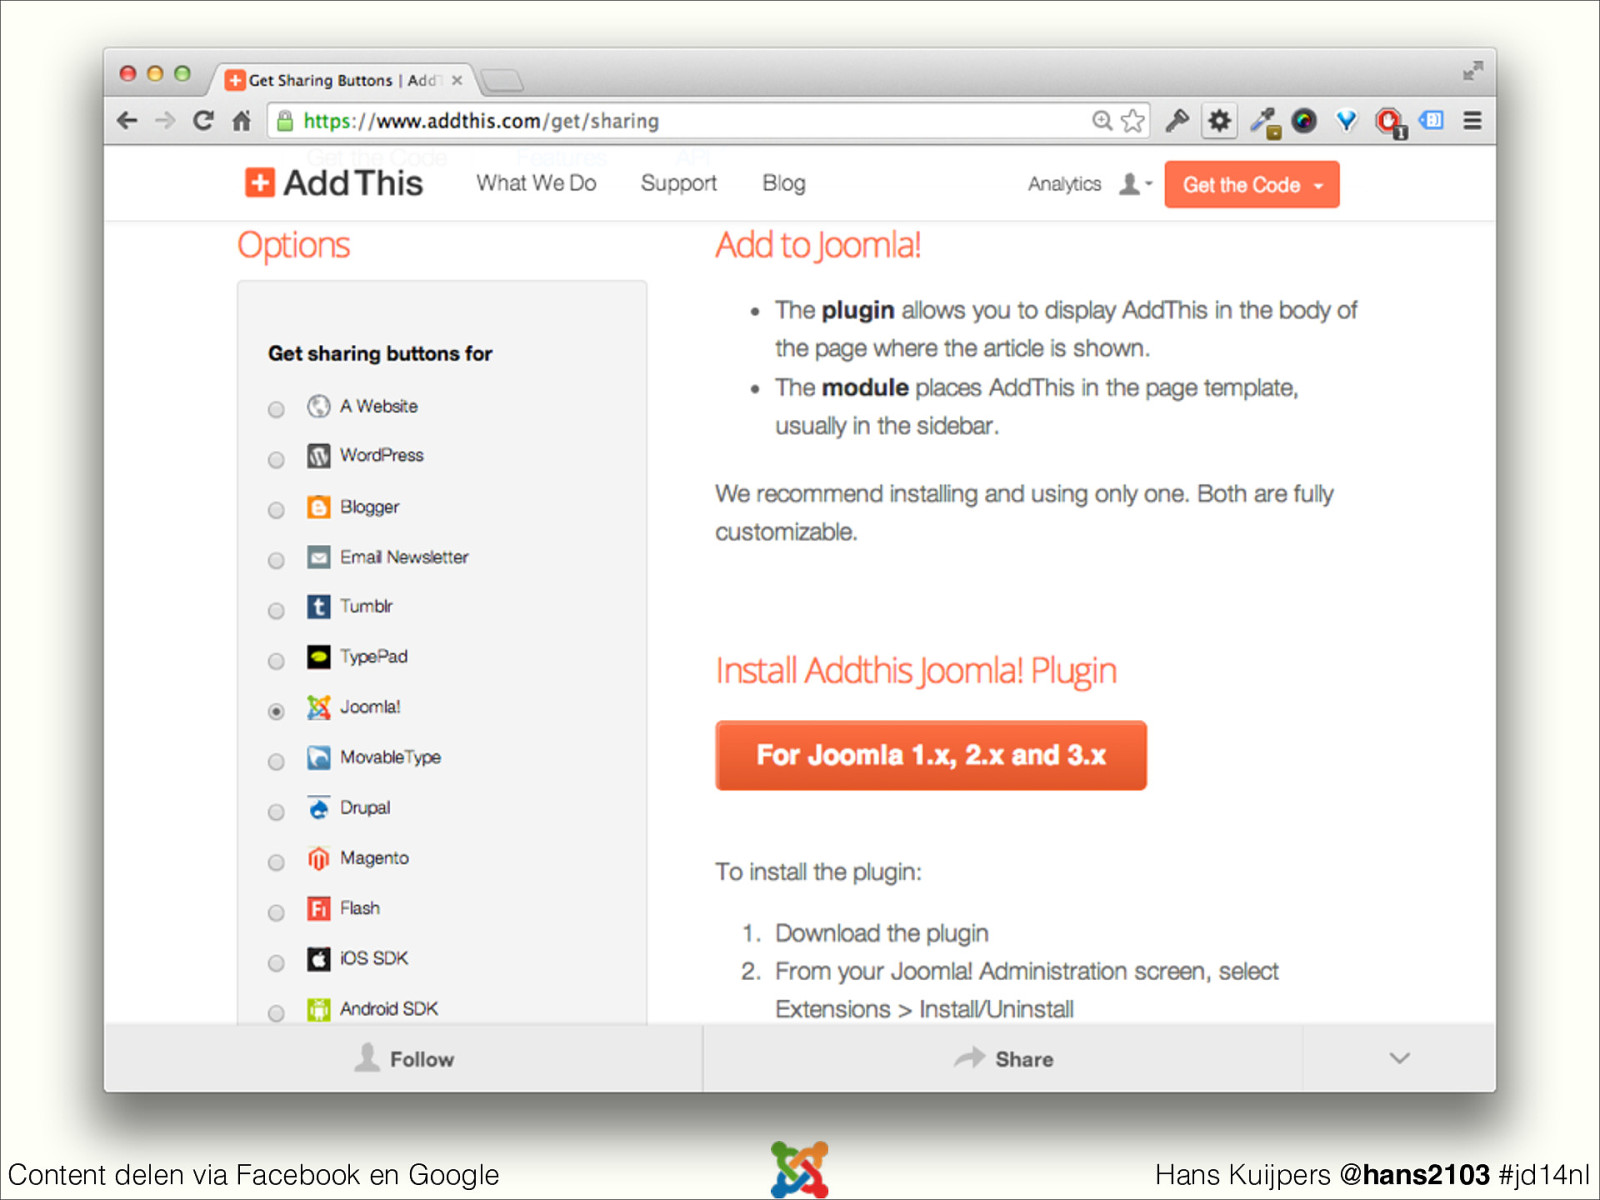Select the Magento radio button
The width and height of the screenshot is (1600, 1200).
pyautogui.click(x=276, y=862)
